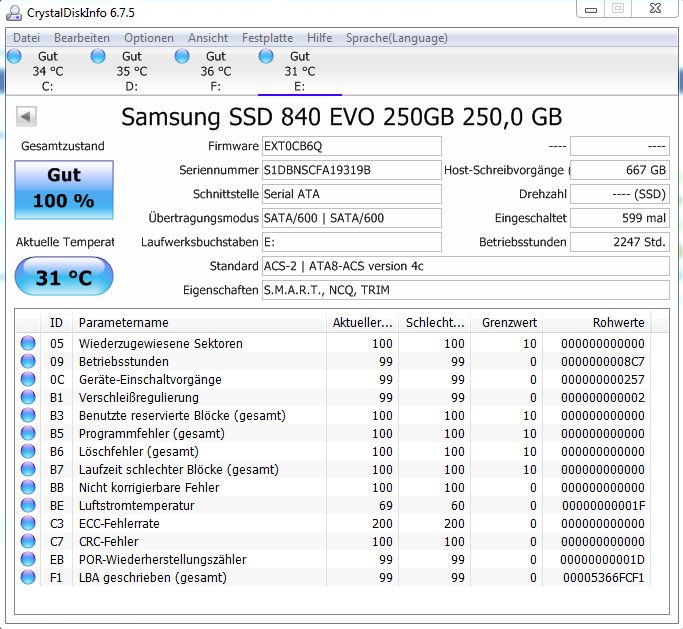Click status orb for Luftstromtemperatur
Screen dimensions: 683x629
[28, 505]
